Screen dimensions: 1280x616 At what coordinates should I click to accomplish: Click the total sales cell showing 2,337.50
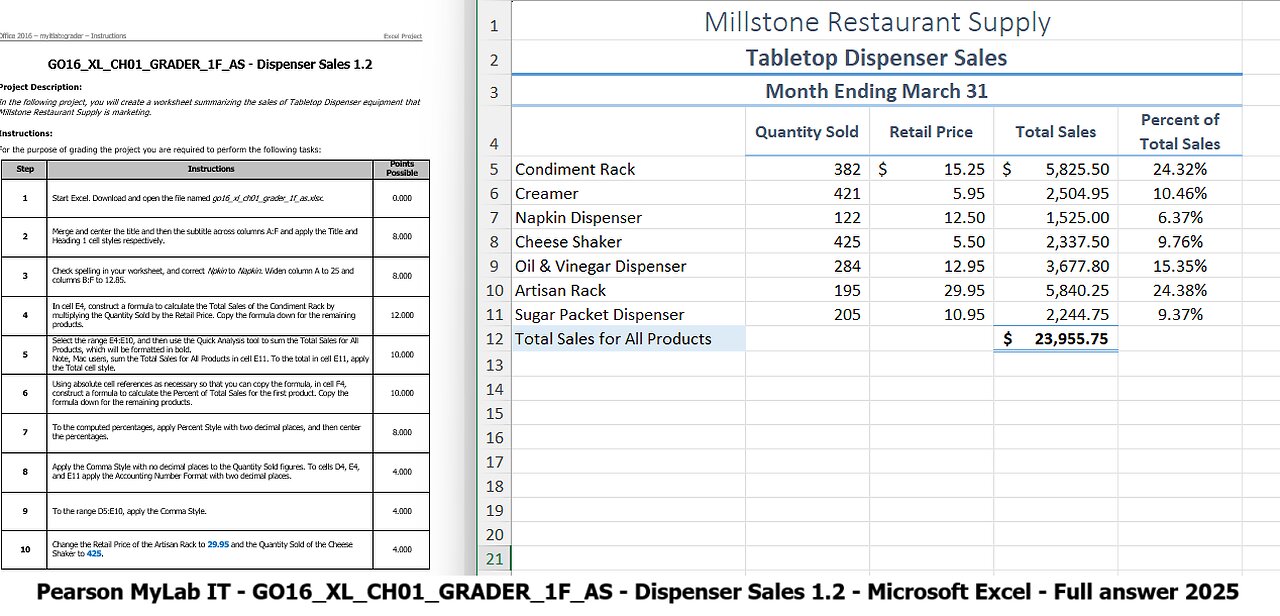click(x=1055, y=241)
